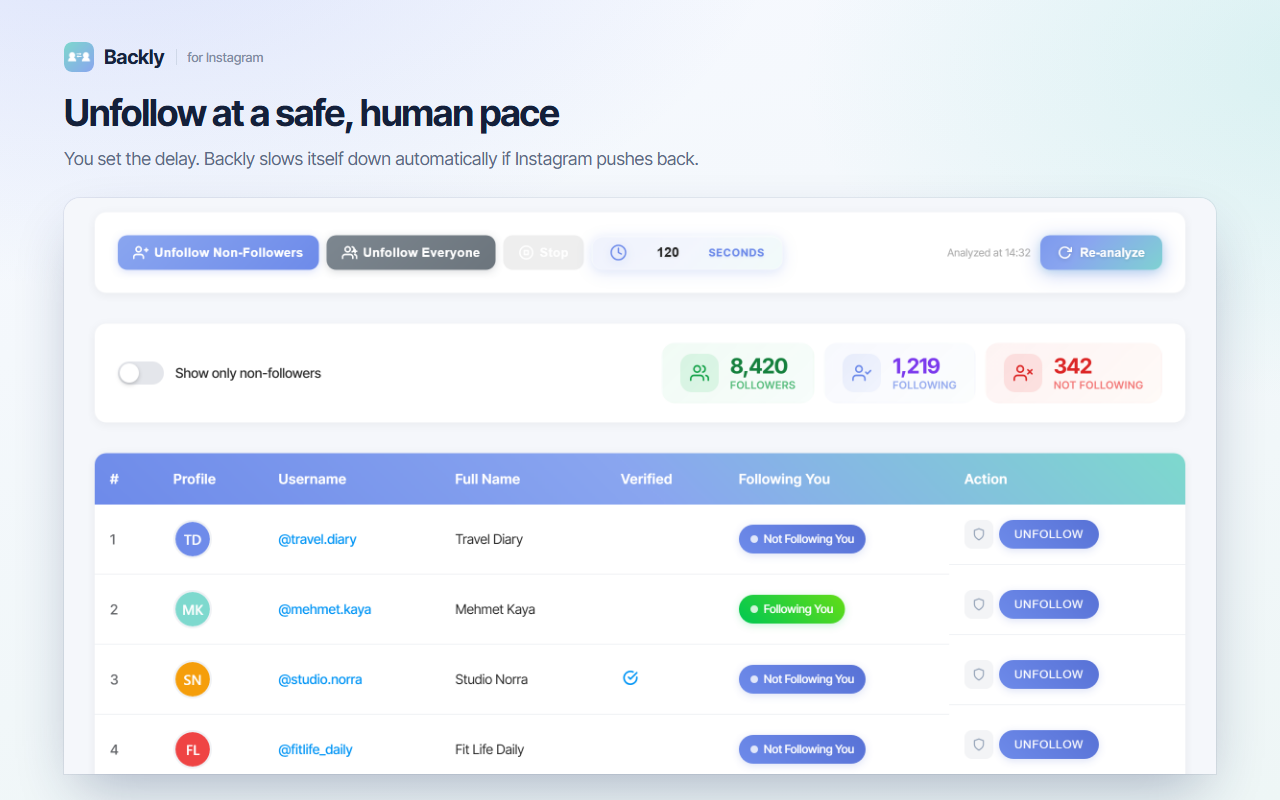Click the clock icon beside 120 seconds

coord(618,253)
